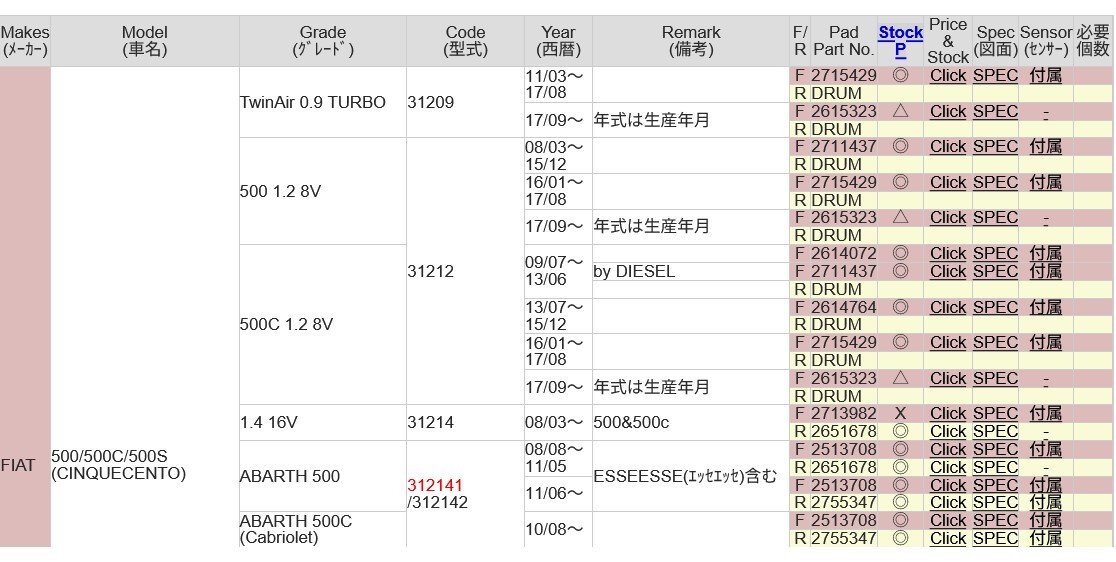1116x562 pixels.
Task: Open SPEC link for 1.4 16V rear pad 2651678
Action: [995, 432]
